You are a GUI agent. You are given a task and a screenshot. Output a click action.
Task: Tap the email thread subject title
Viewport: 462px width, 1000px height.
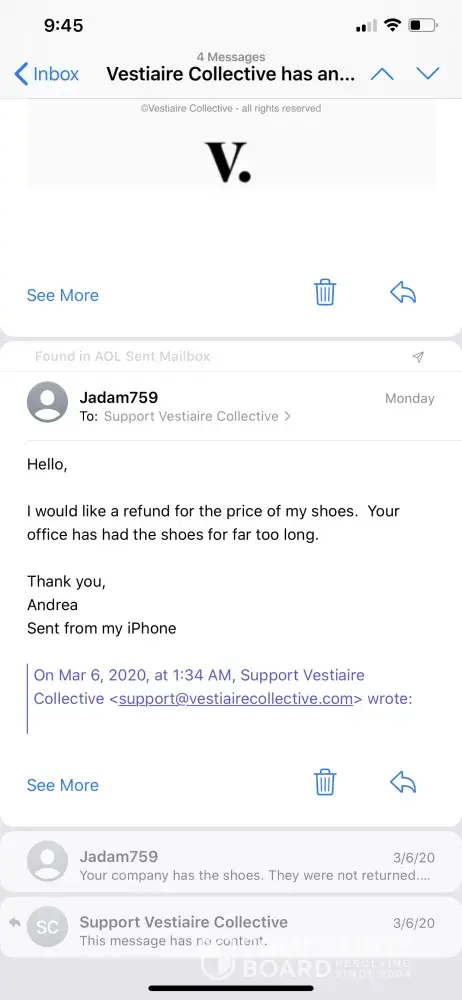coord(230,75)
